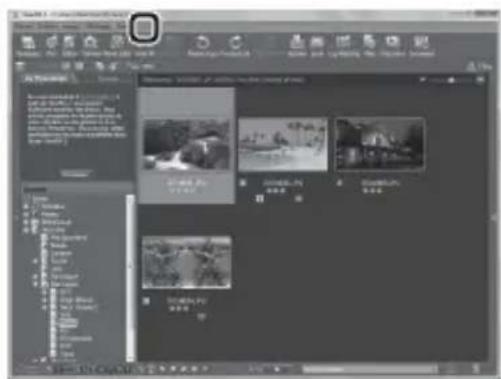Click the shrink-thumbnails icon left of the size slider
The image size is (501, 379).
pyautogui.click(x=422, y=80)
